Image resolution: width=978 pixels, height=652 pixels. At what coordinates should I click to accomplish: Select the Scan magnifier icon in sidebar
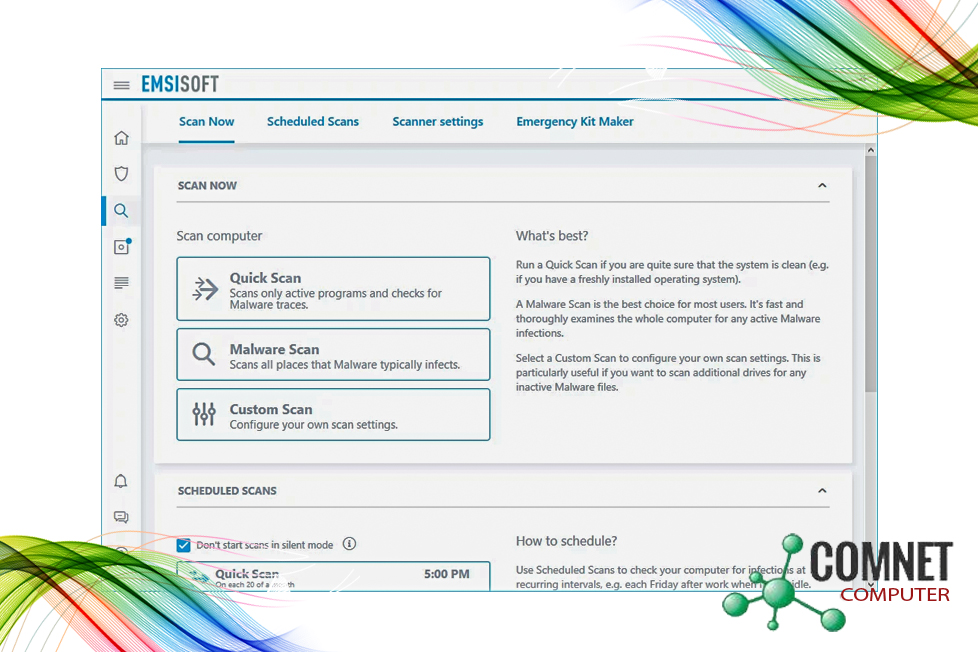click(x=122, y=211)
